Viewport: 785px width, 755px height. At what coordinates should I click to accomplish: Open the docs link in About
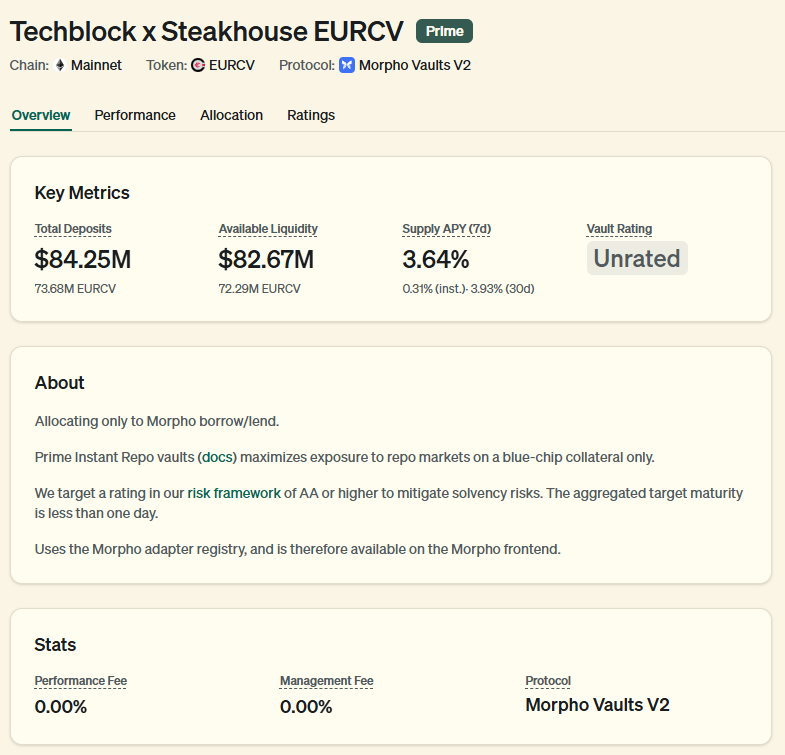tap(217, 458)
